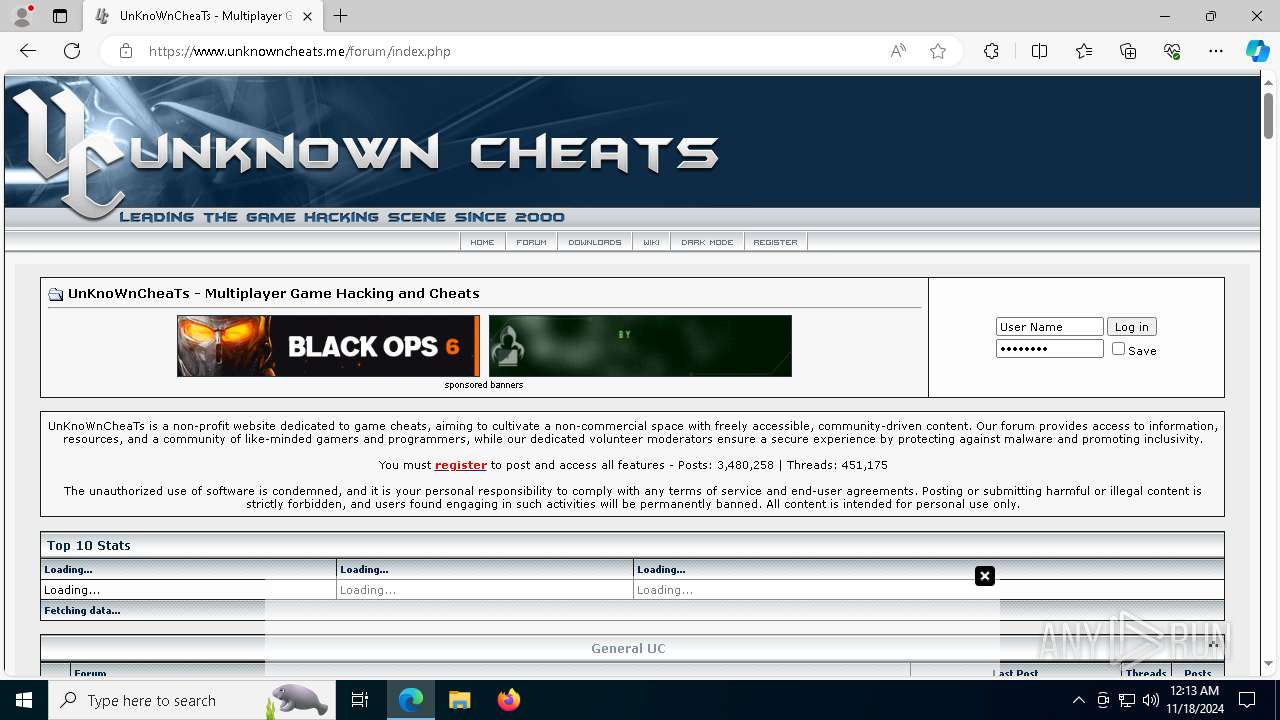Image resolution: width=1280 pixels, height=720 pixels.
Task: Open Read Aloud icon in address bar
Action: pyautogui.click(x=898, y=51)
